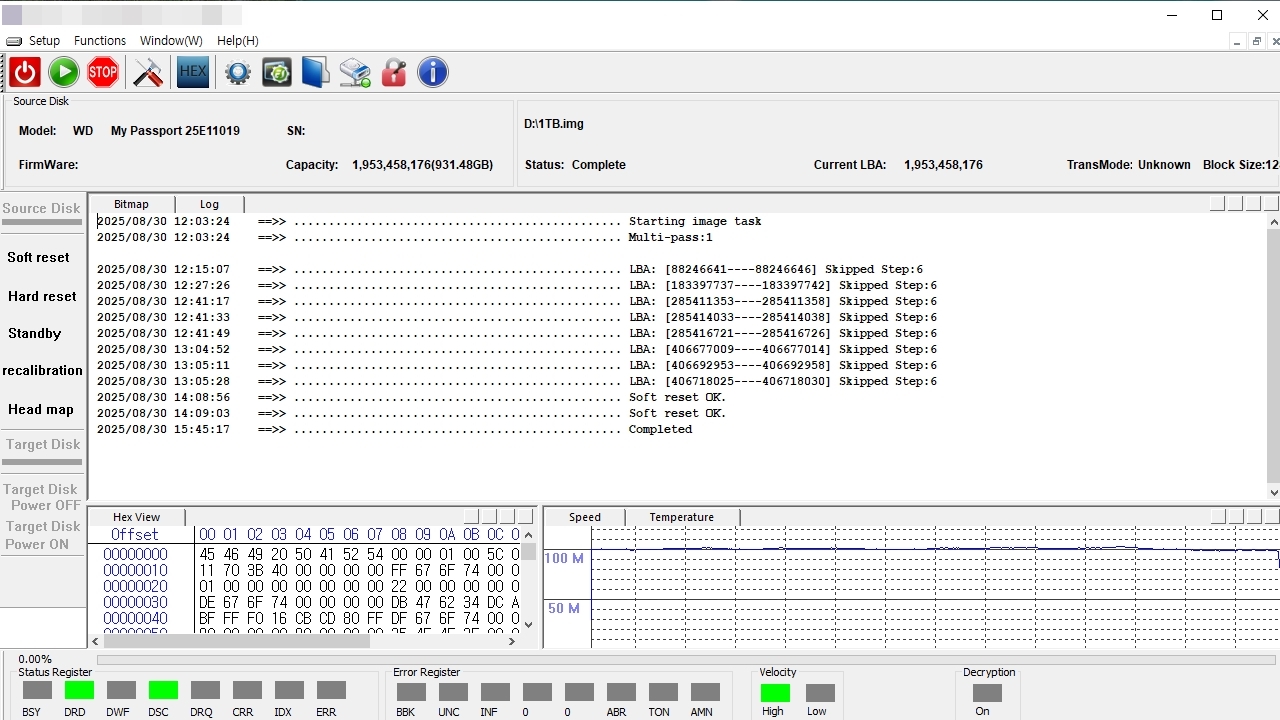Toggle the Low velocity indicator
The image size is (1280, 720).
point(820,692)
